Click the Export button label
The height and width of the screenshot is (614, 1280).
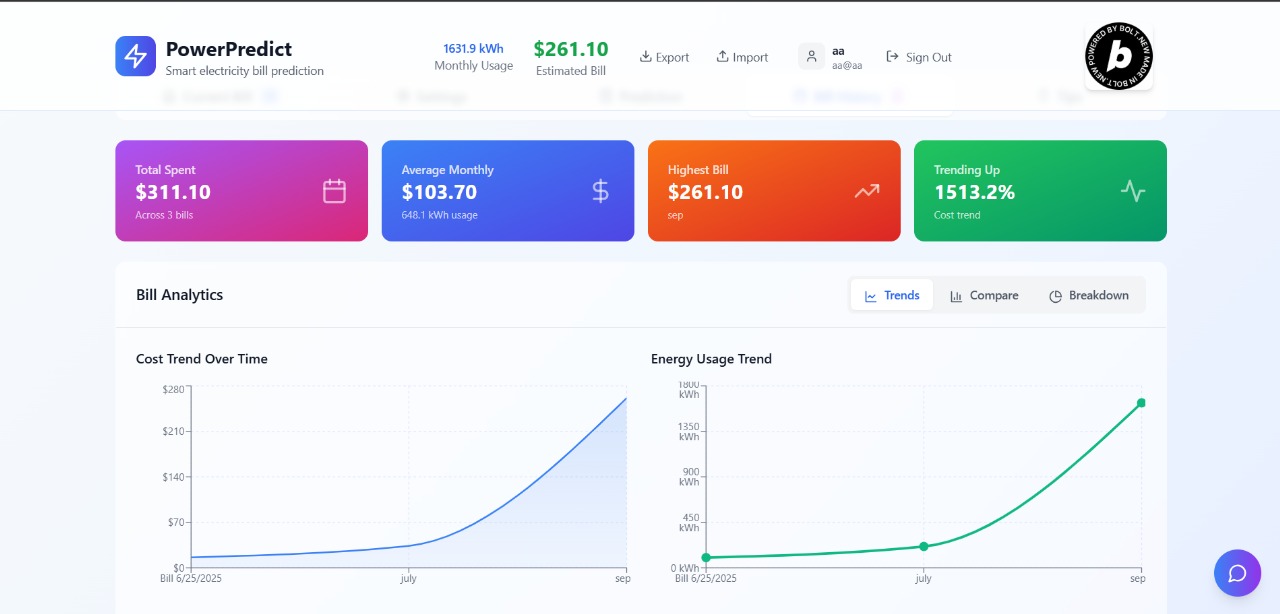coord(672,57)
